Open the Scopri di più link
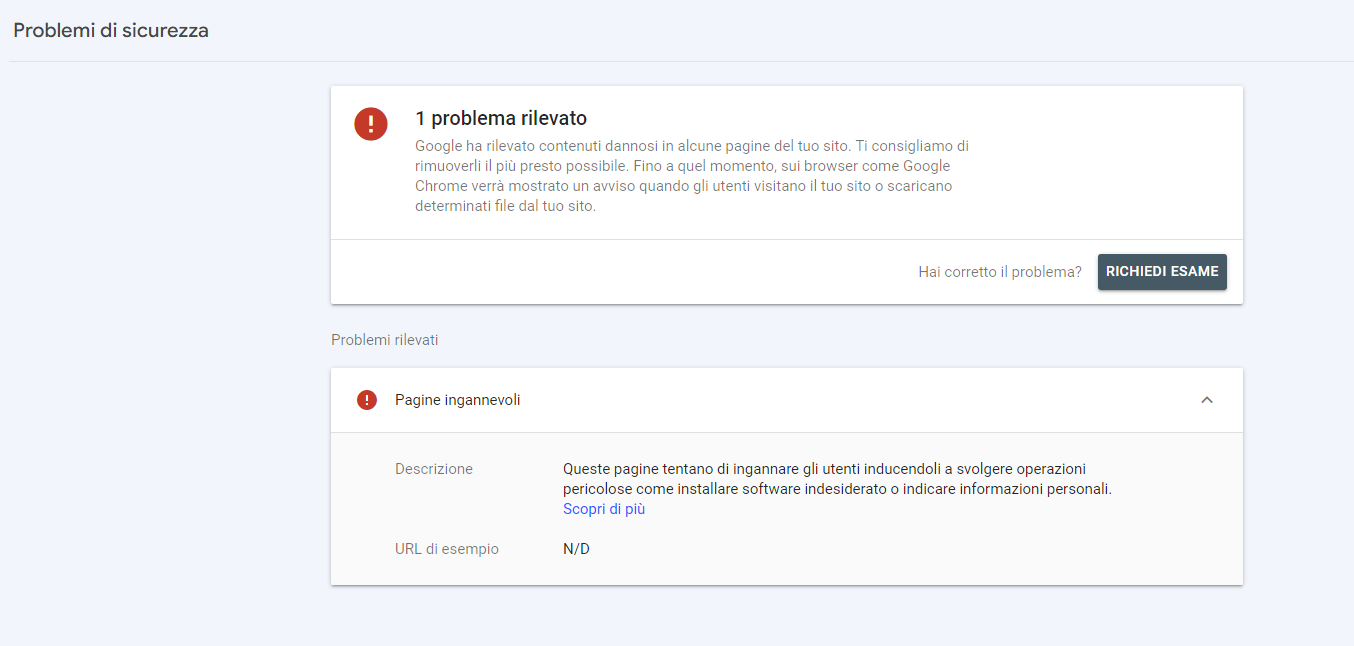This screenshot has height=646, width=1354. pos(603,509)
